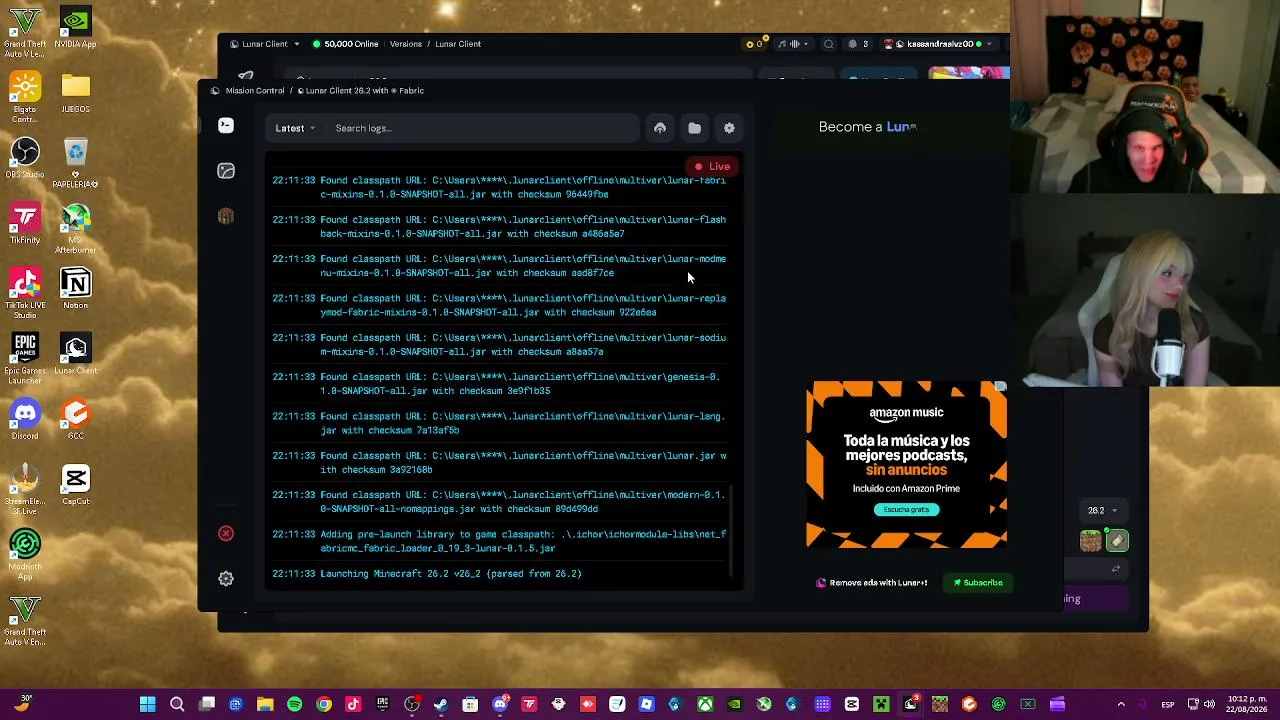Open the image gallery sidebar icon

click(226, 171)
